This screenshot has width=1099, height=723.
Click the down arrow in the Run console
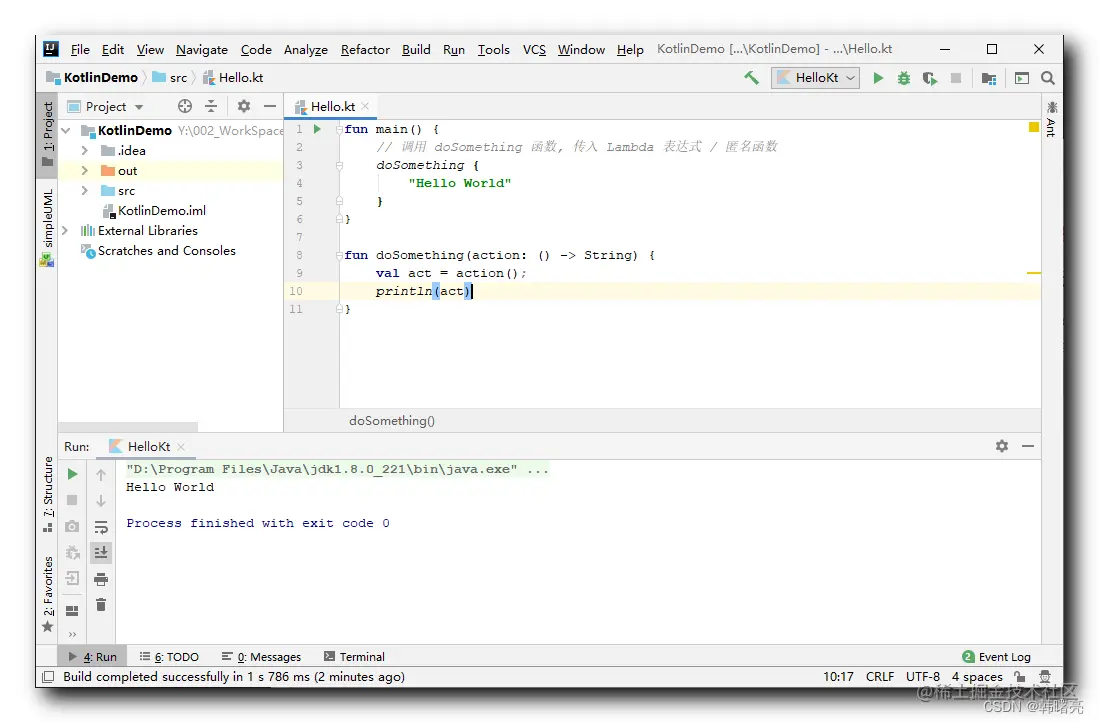click(x=101, y=501)
